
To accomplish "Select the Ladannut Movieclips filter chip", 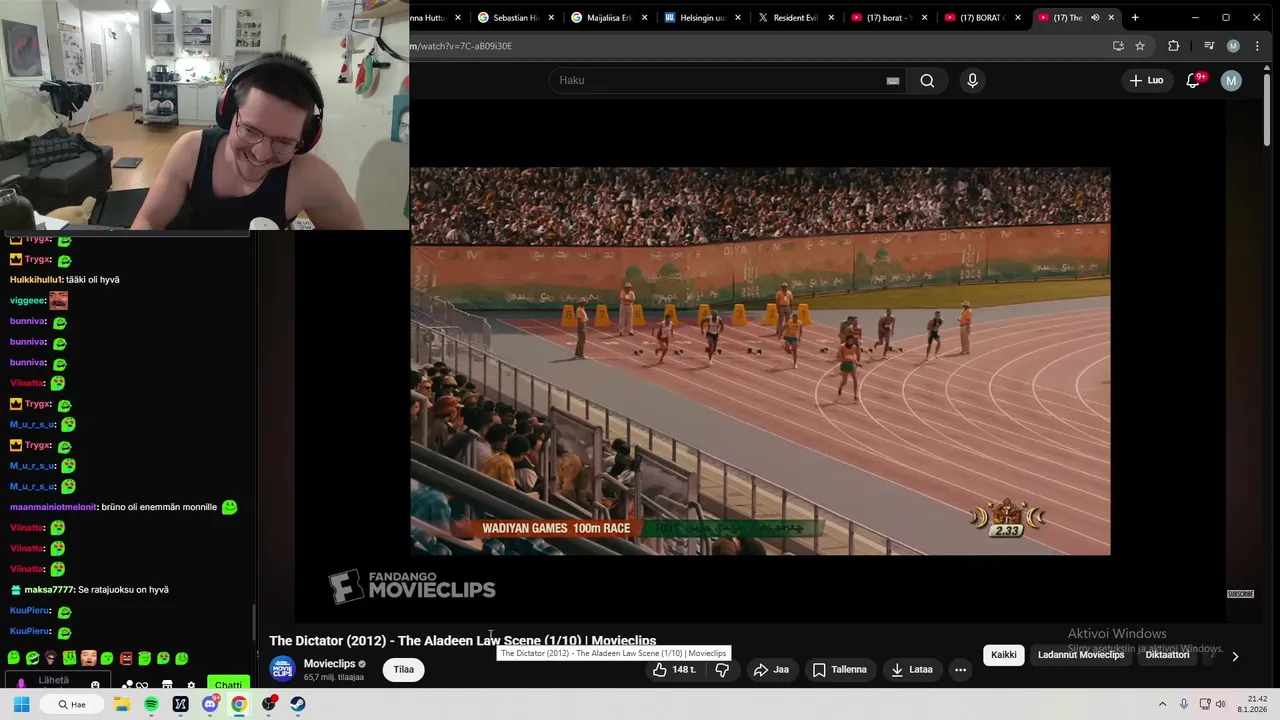I will [1081, 655].
